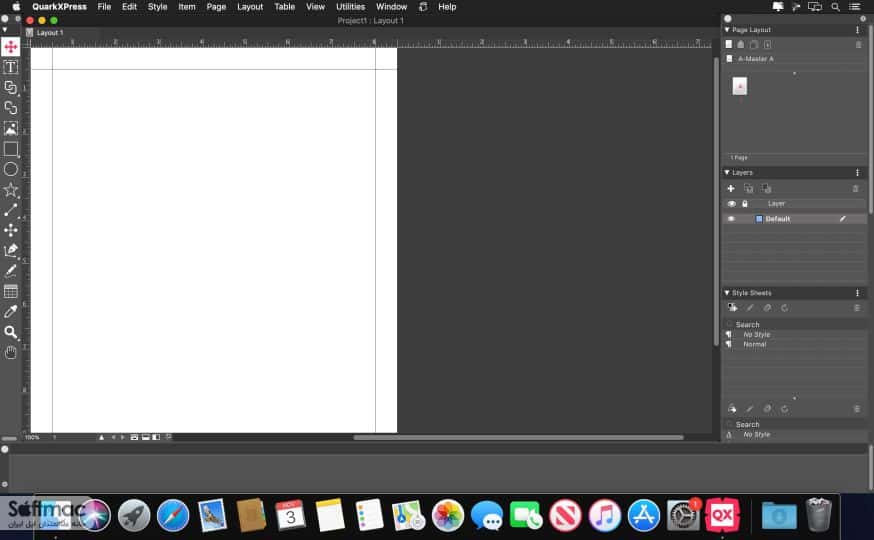Pick the Oval Box tool
Image resolution: width=874 pixels, height=540 pixels.
tap(11, 169)
